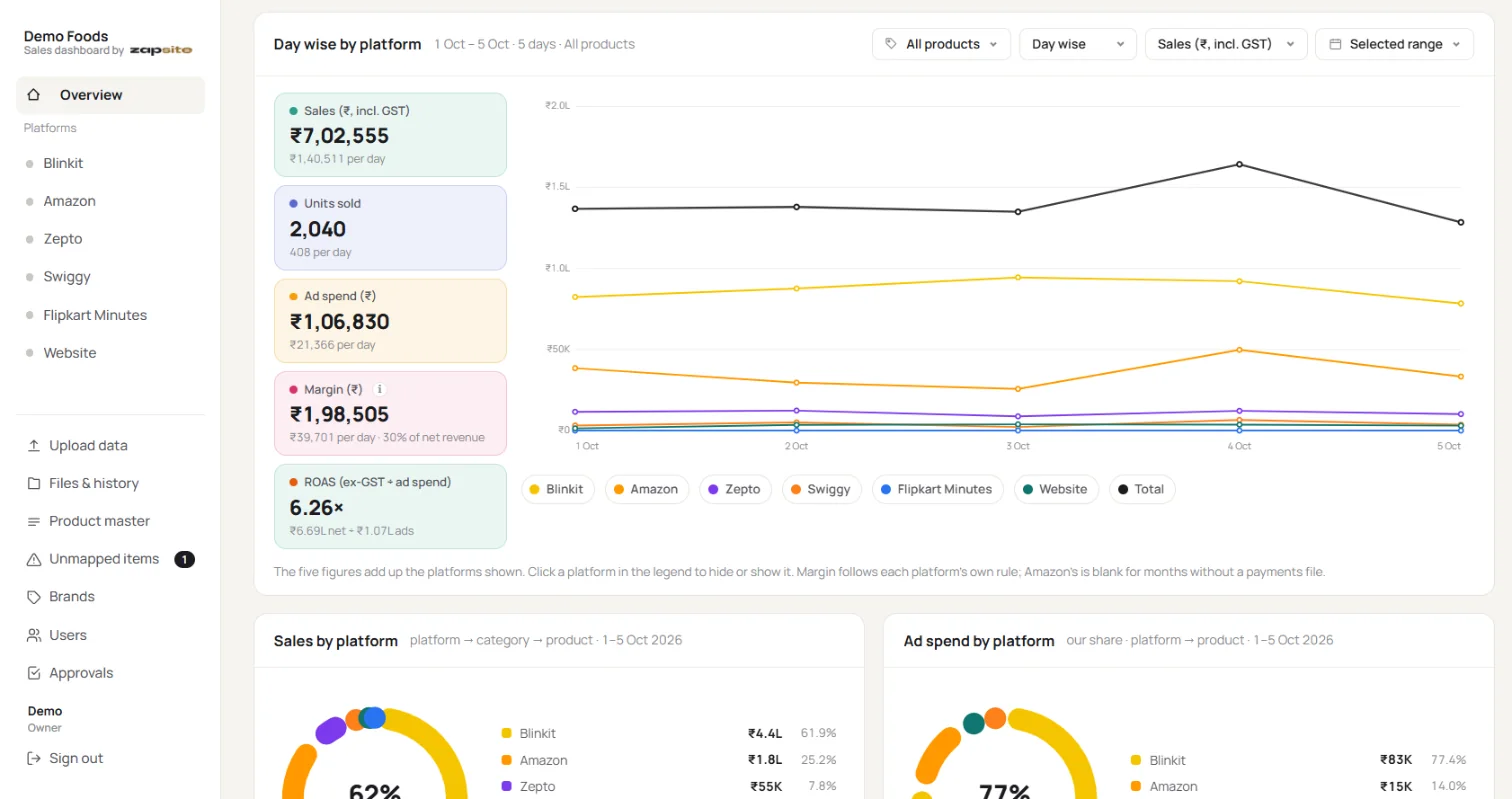This screenshot has width=1512, height=799.
Task: Click Zepto row in Sales by platform
Action: click(669, 787)
